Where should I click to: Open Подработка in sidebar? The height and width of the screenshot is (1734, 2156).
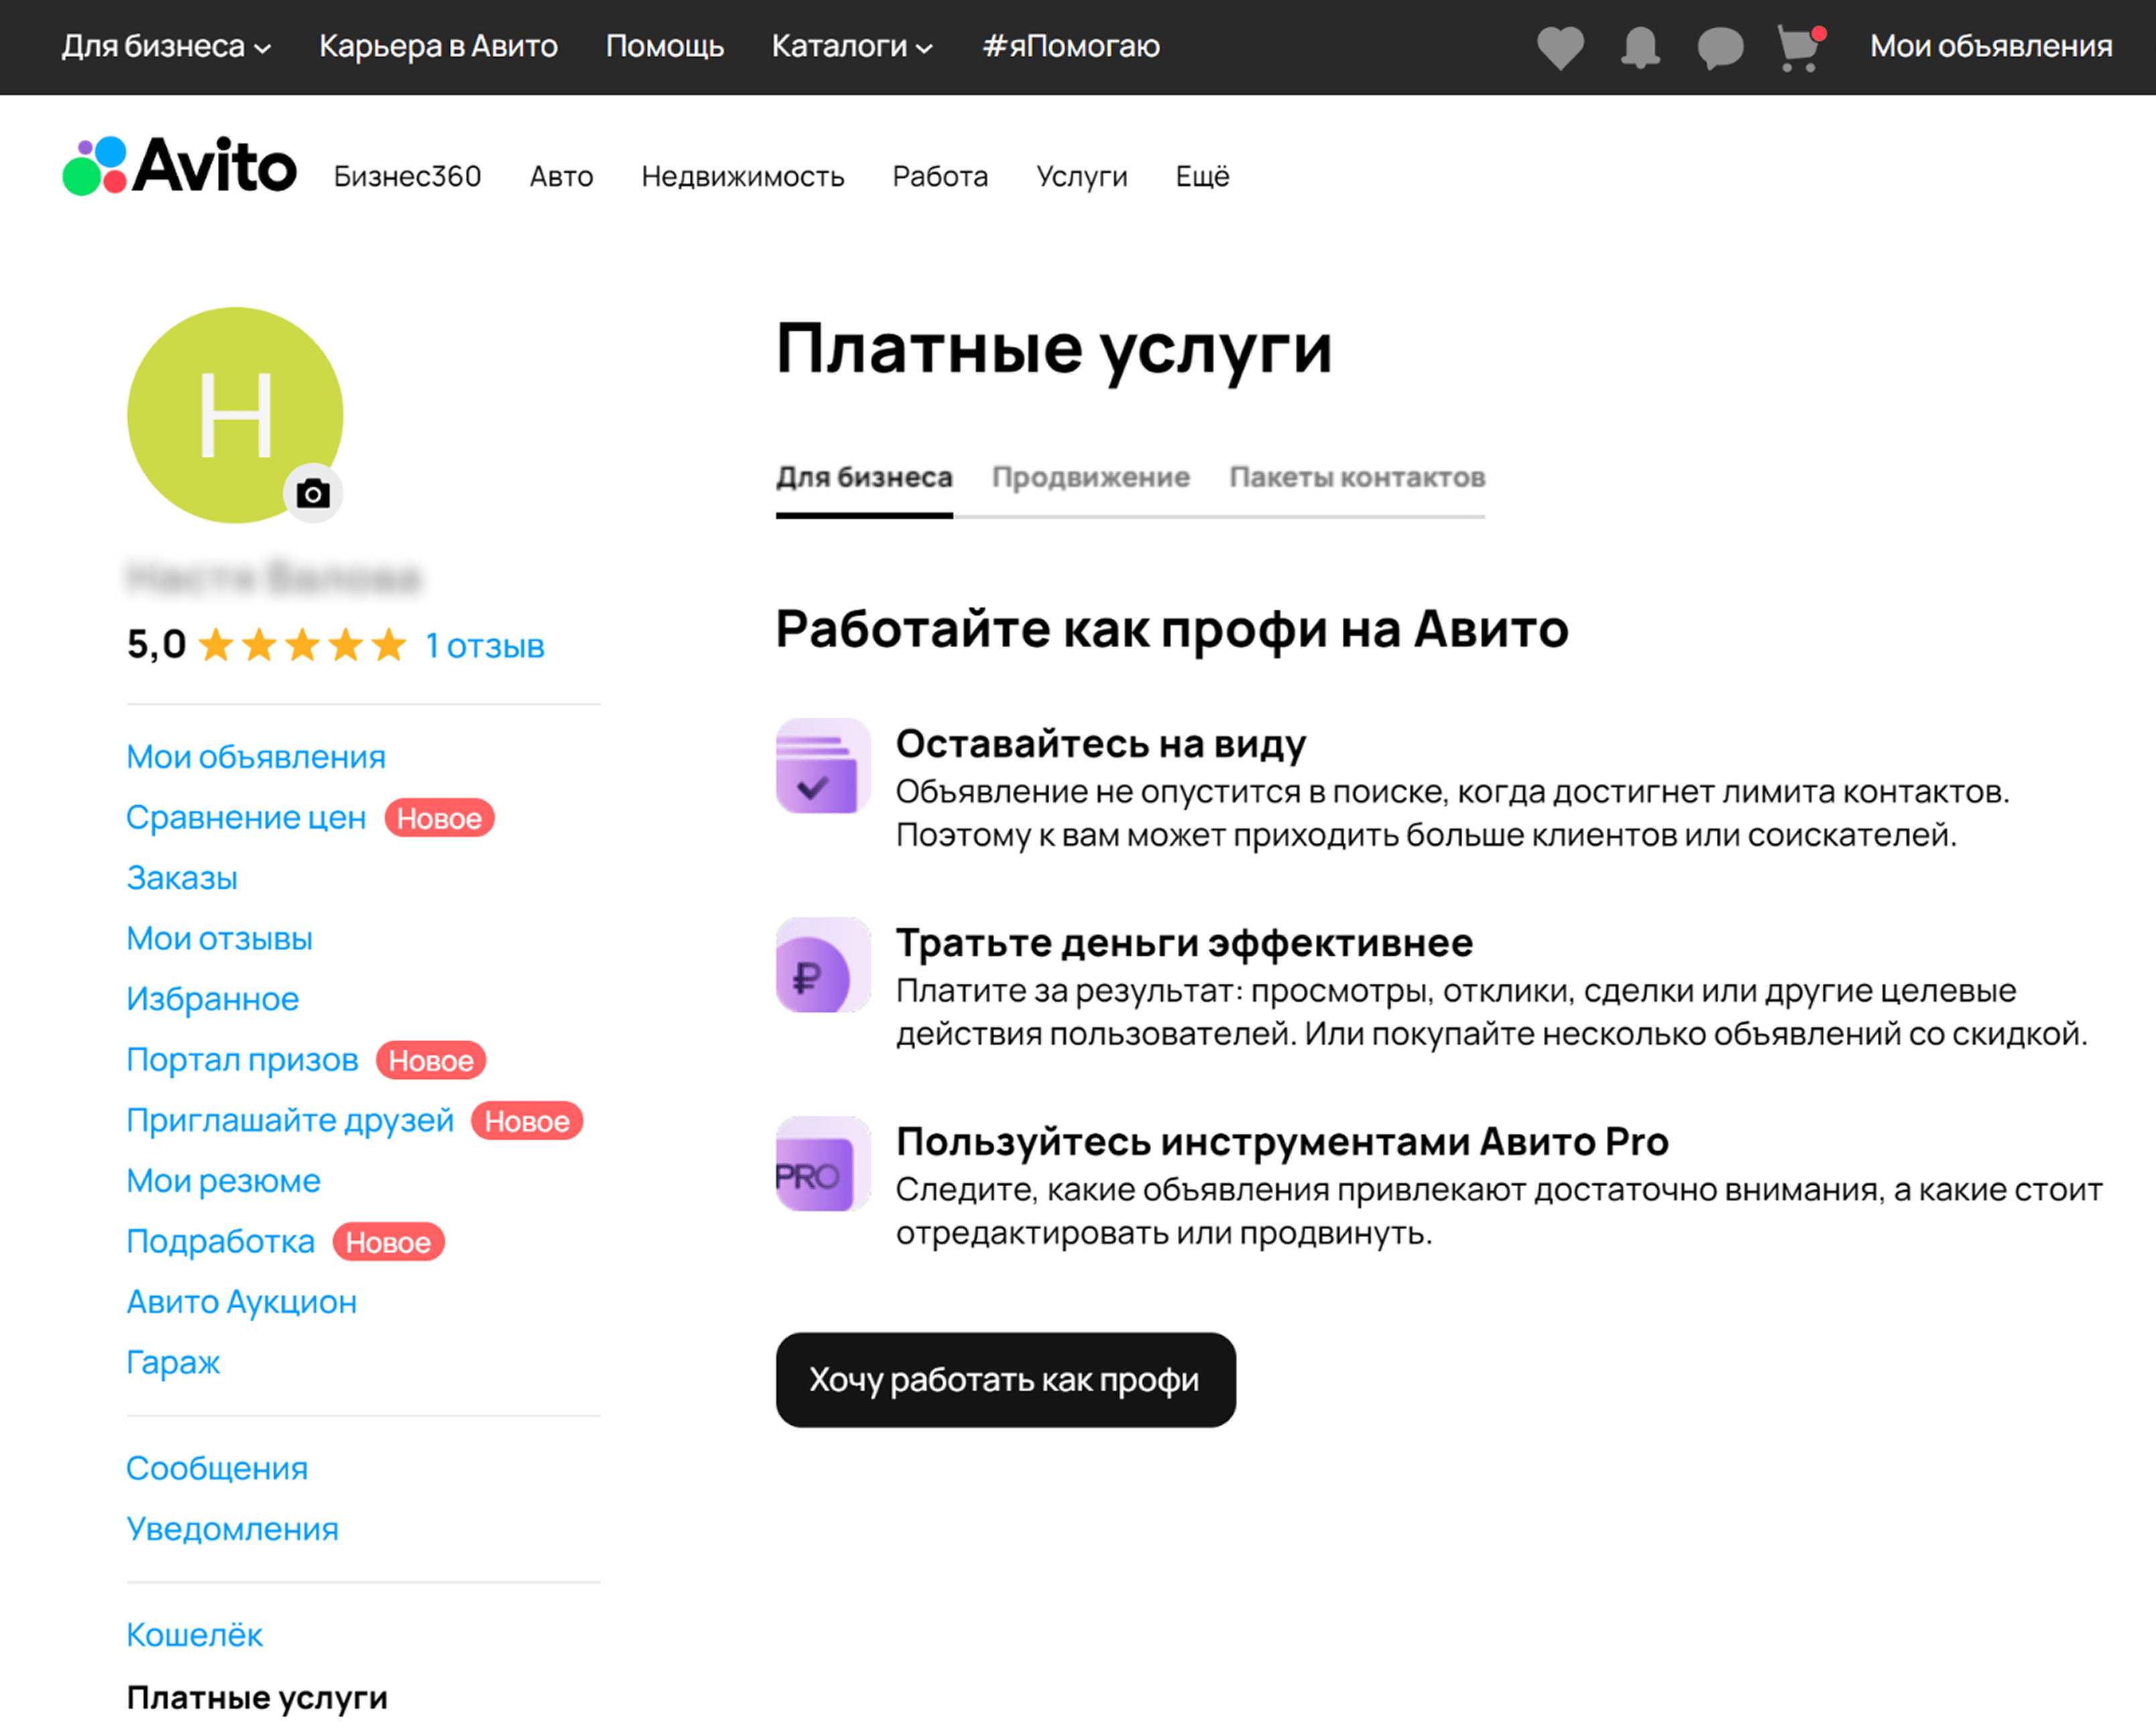click(x=221, y=1241)
